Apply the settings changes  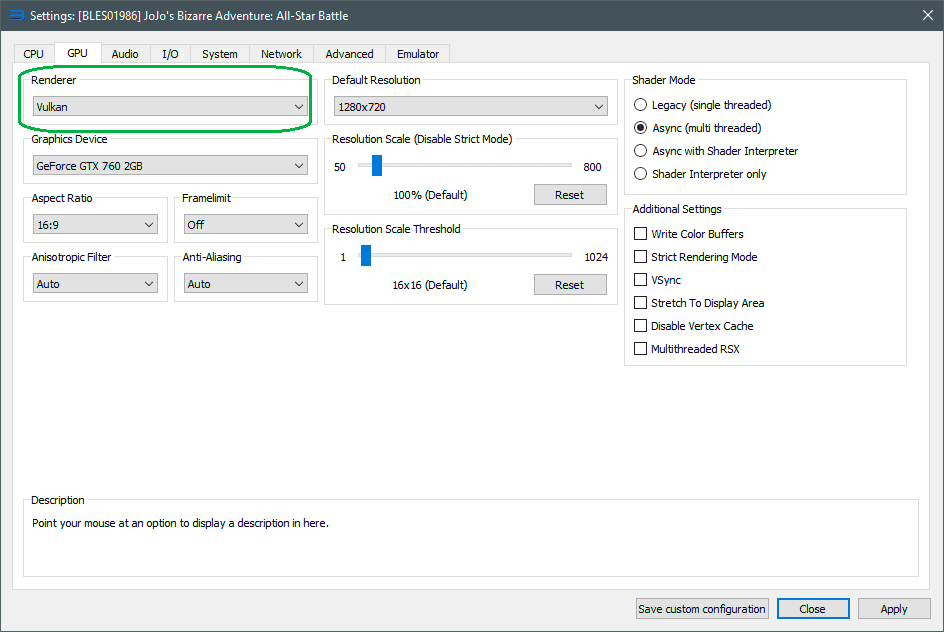click(894, 609)
